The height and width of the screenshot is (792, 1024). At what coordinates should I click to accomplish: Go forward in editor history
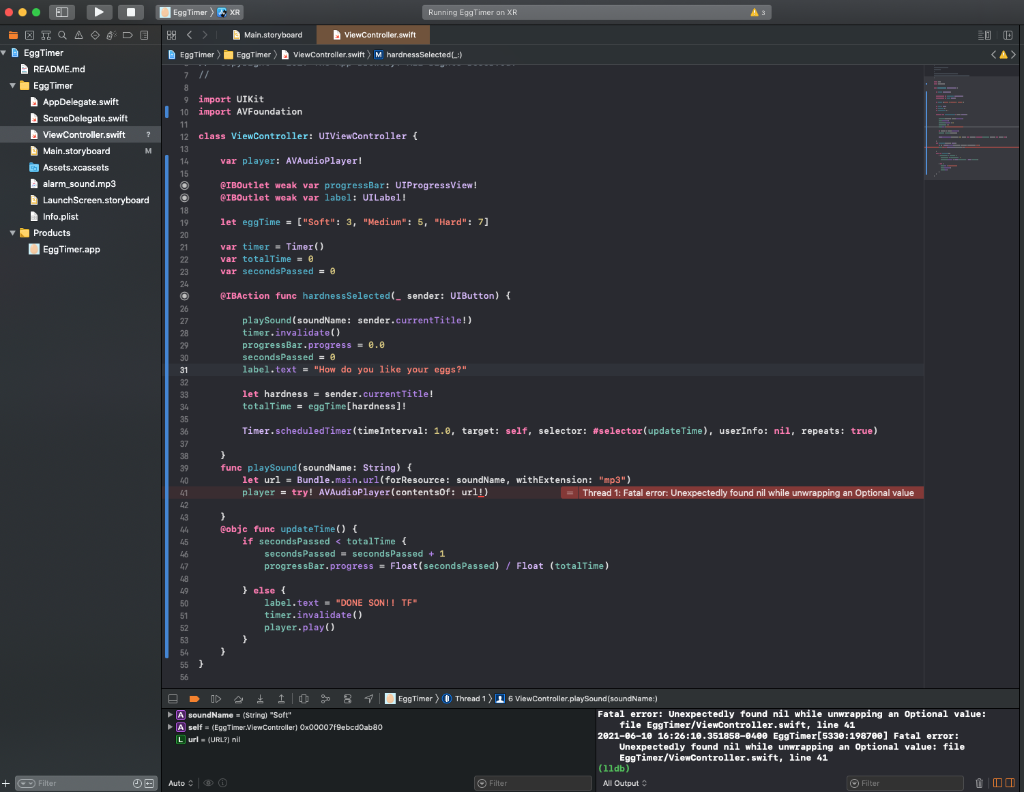[205, 35]
